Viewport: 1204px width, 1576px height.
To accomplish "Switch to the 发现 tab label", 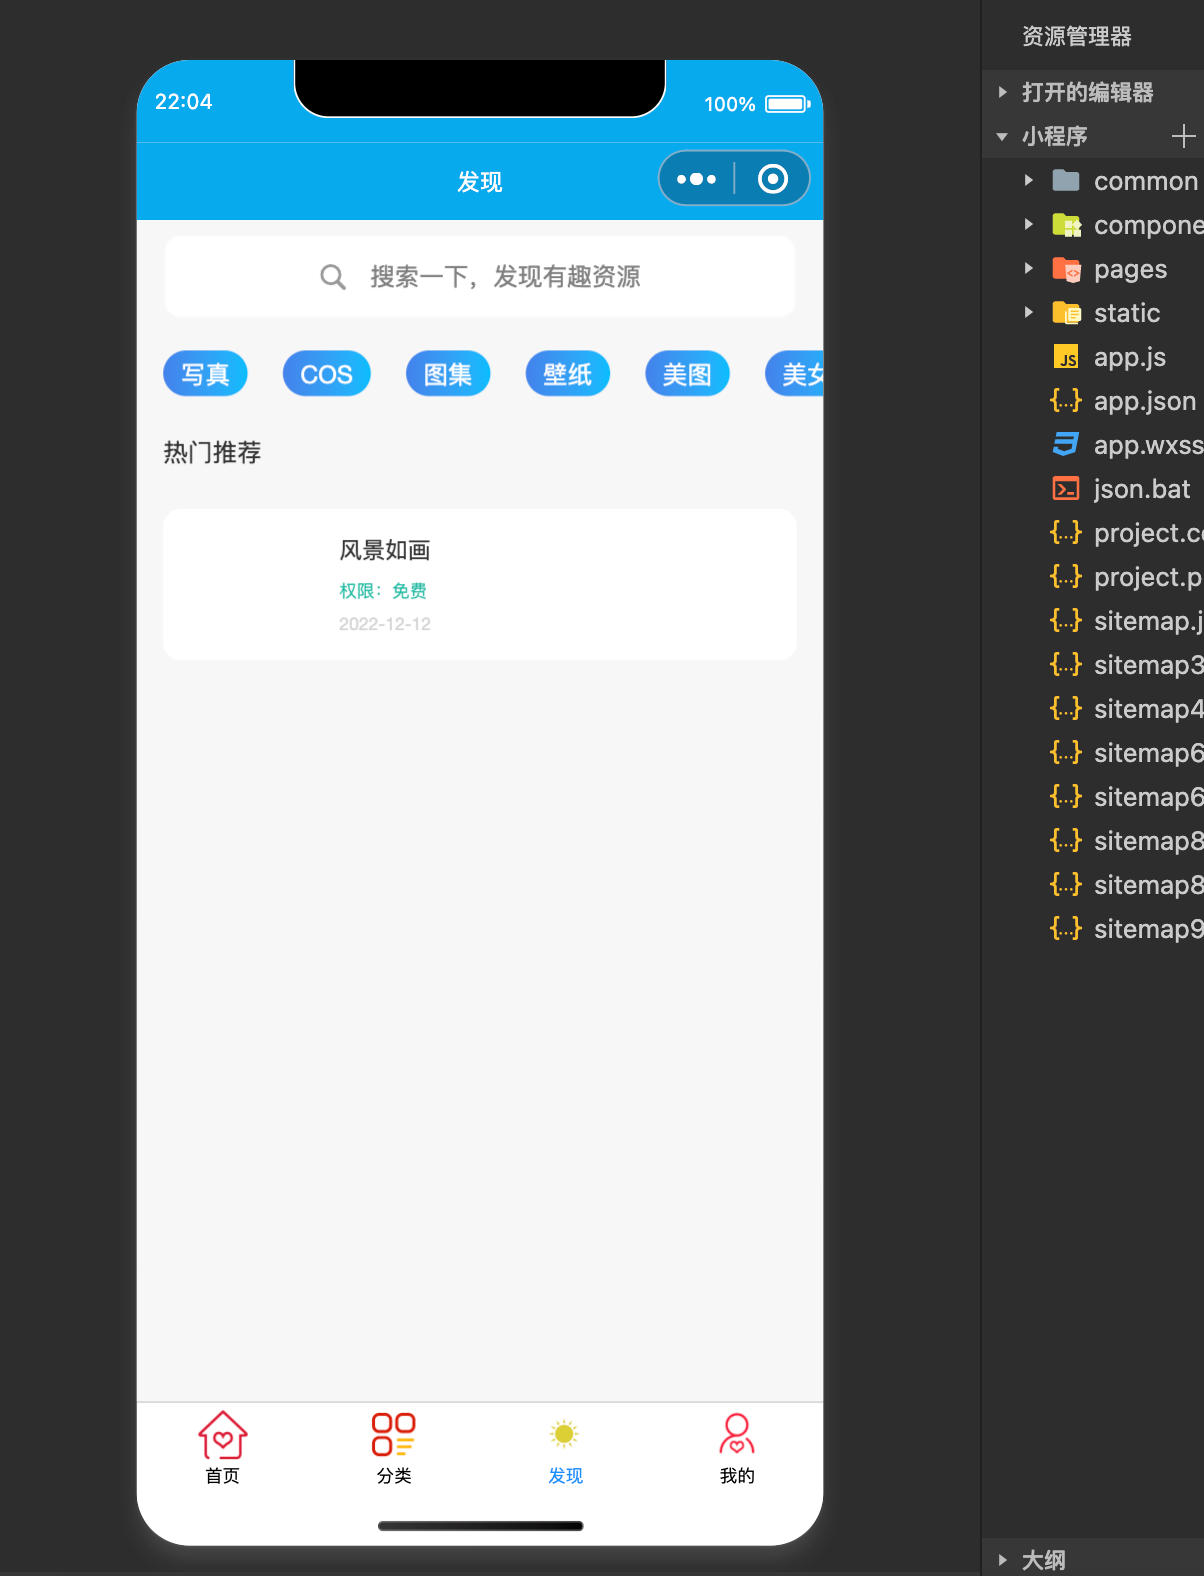I will 565,1476.
